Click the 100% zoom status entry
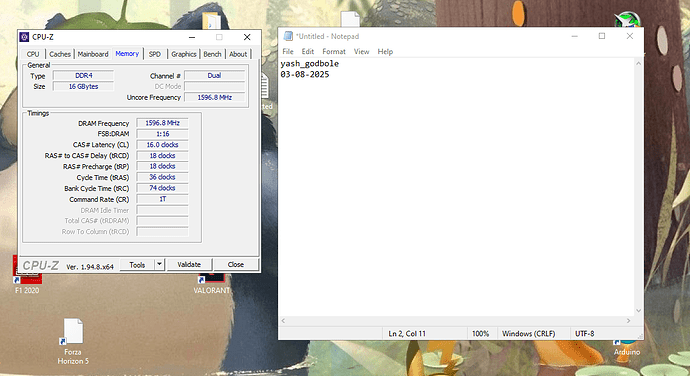The image size is (690, 376). coord(481,334)
